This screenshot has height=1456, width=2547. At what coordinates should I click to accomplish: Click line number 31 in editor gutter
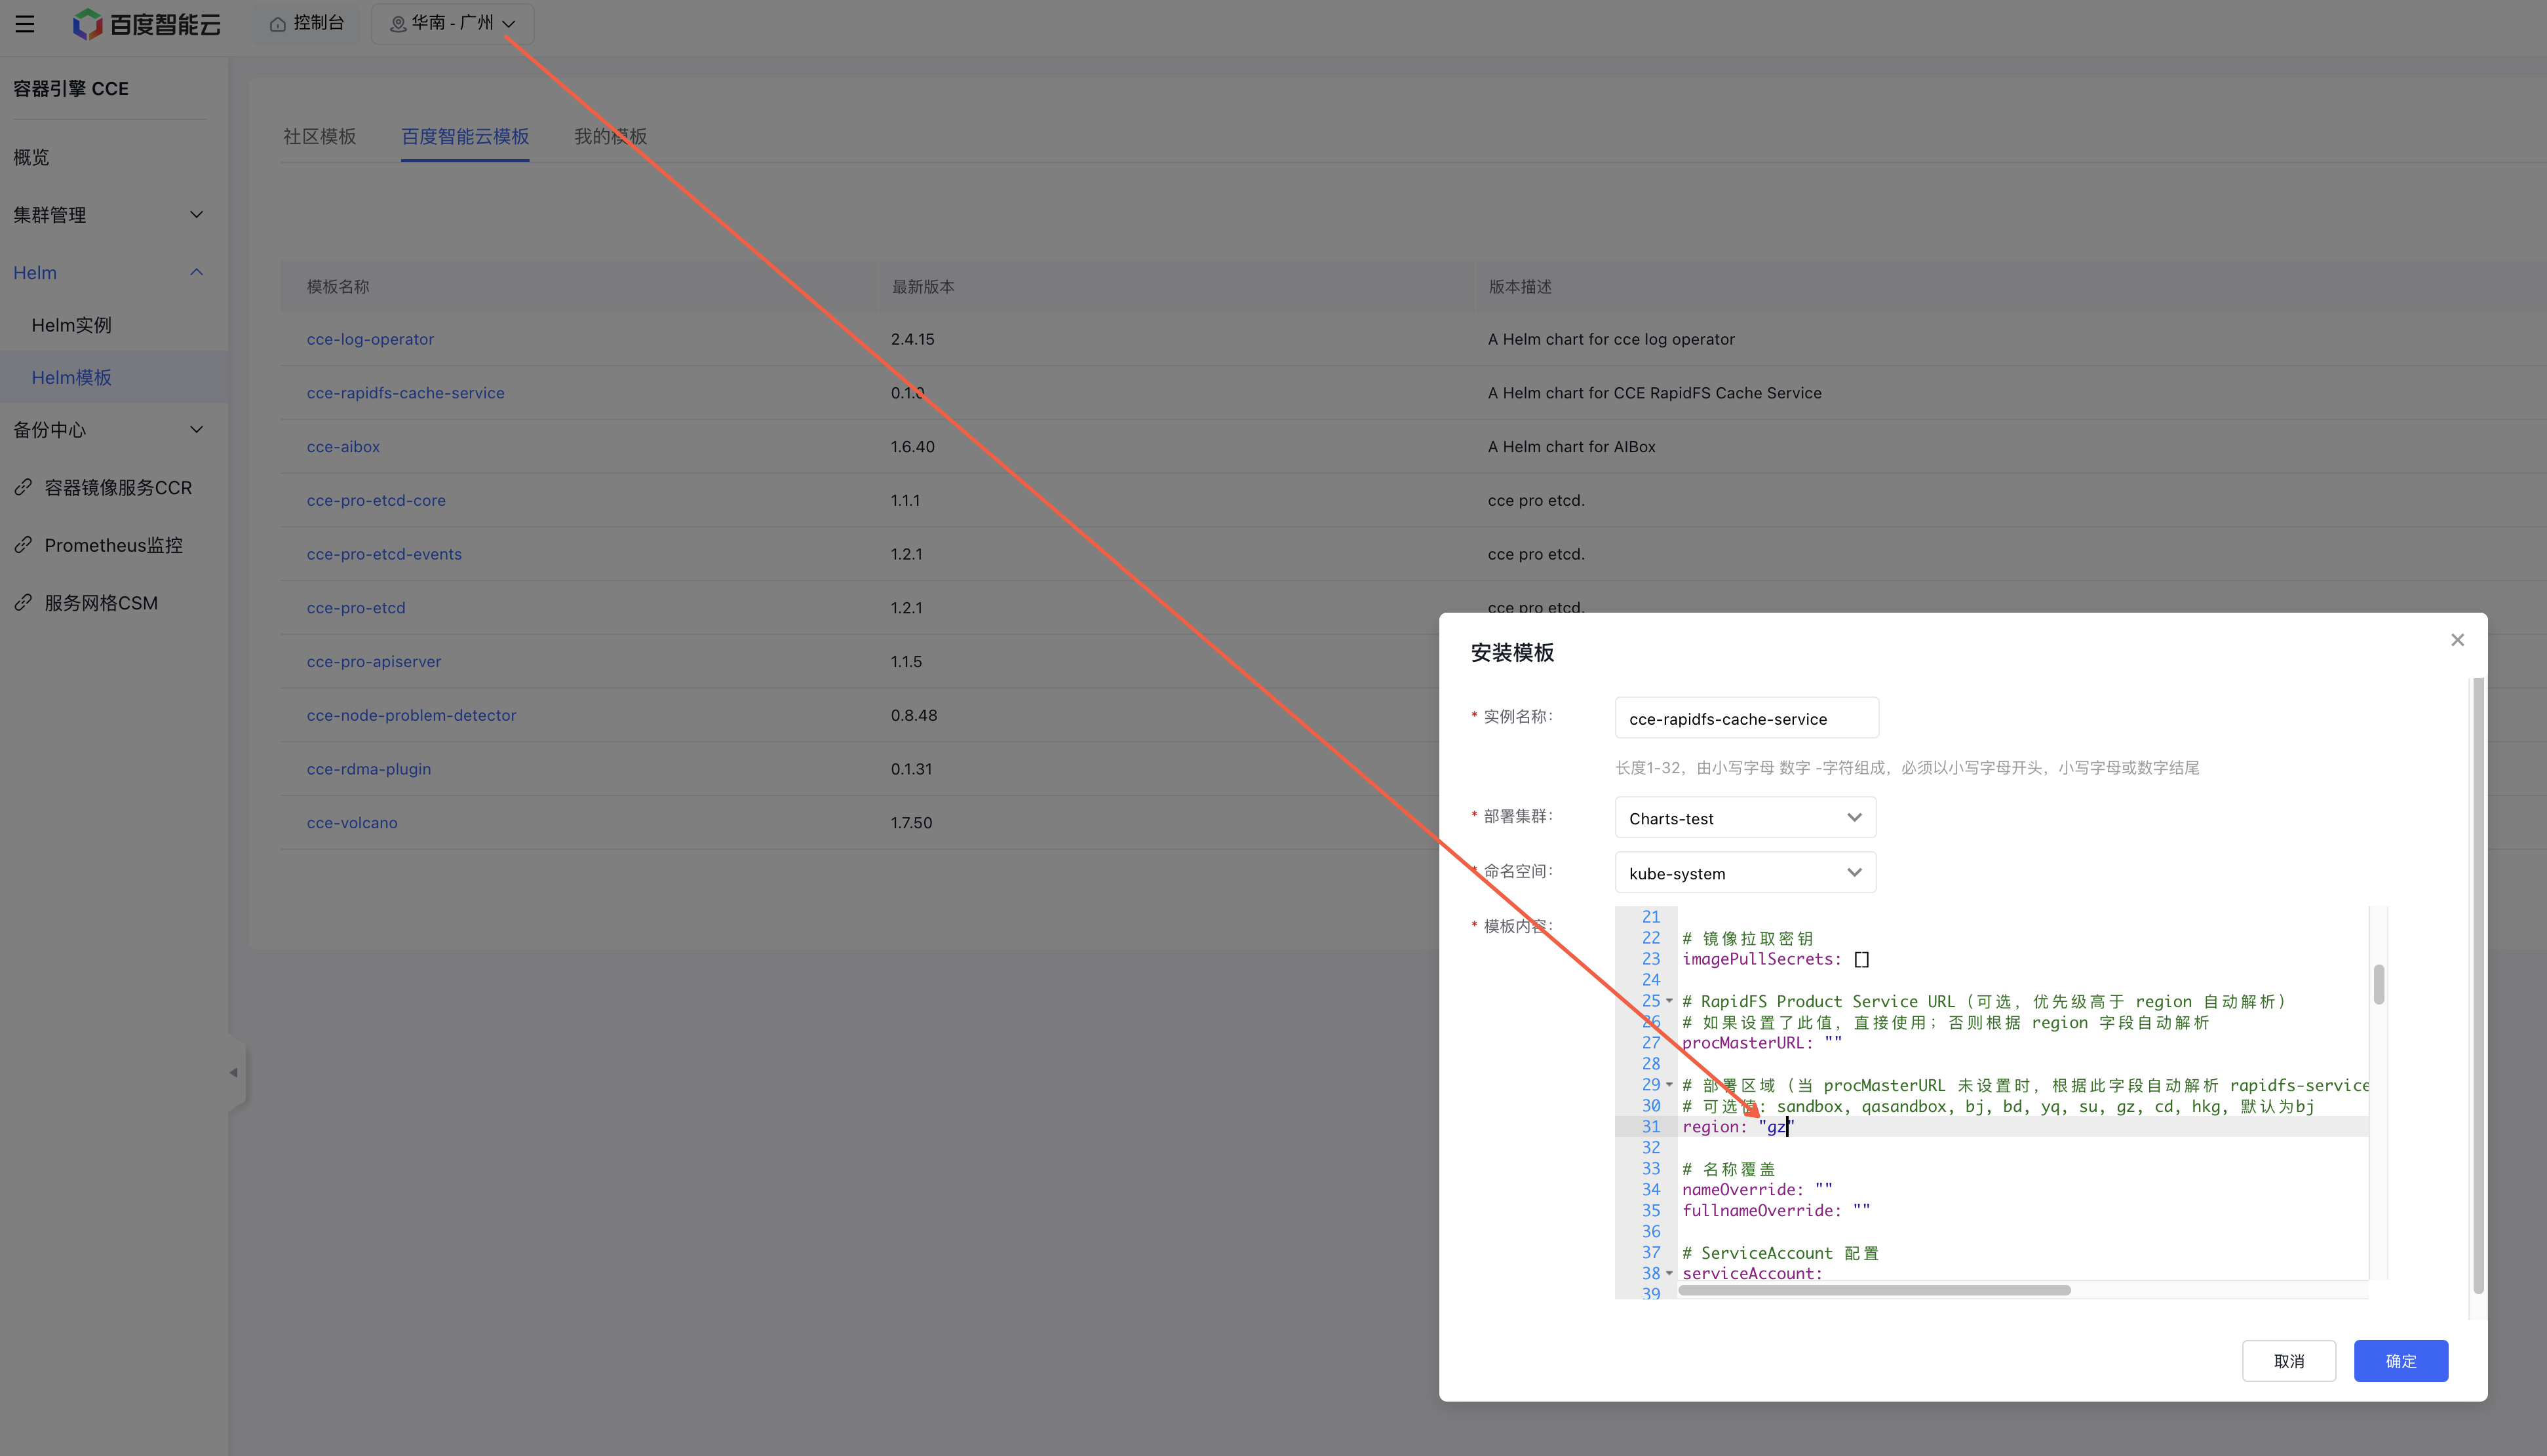1650,1127
